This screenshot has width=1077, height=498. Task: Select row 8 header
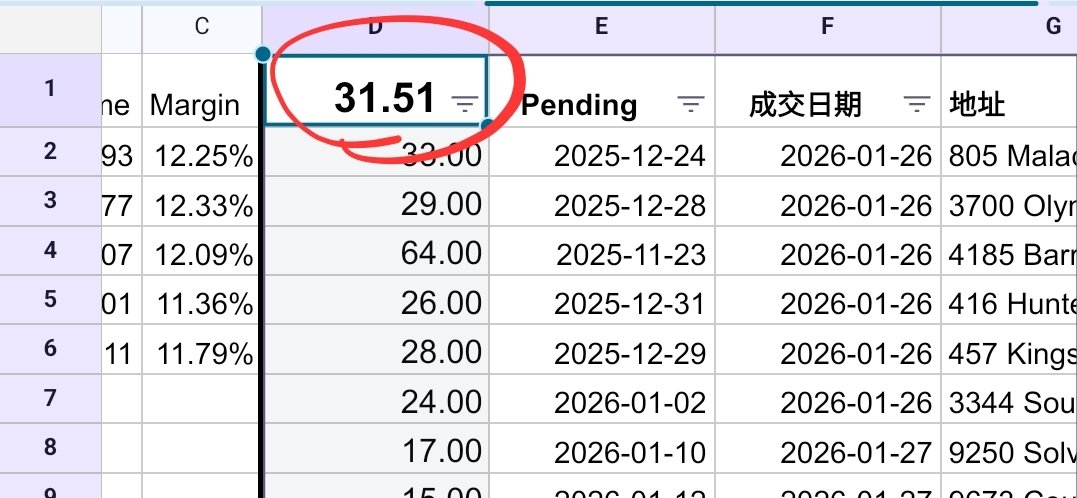pos(50,448)
